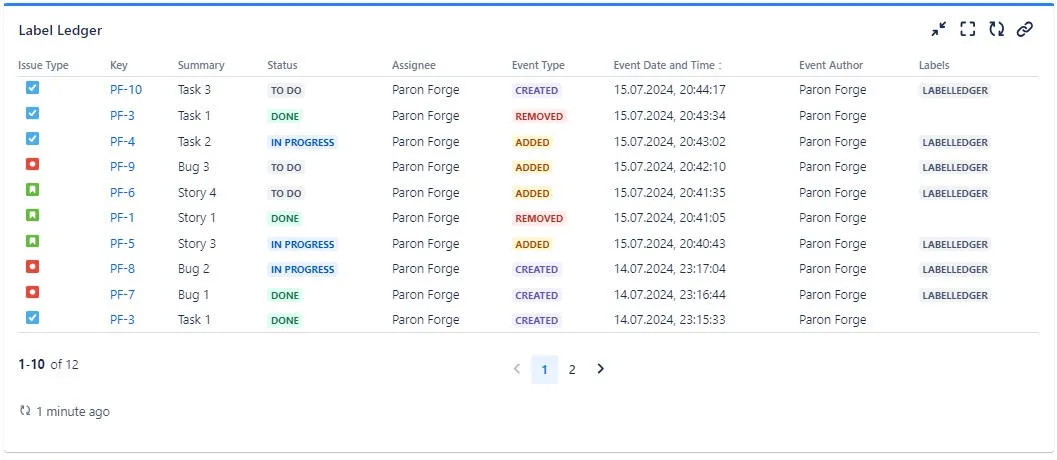
Task: Sort by Event Date and Time column
Action: (667, 65)
